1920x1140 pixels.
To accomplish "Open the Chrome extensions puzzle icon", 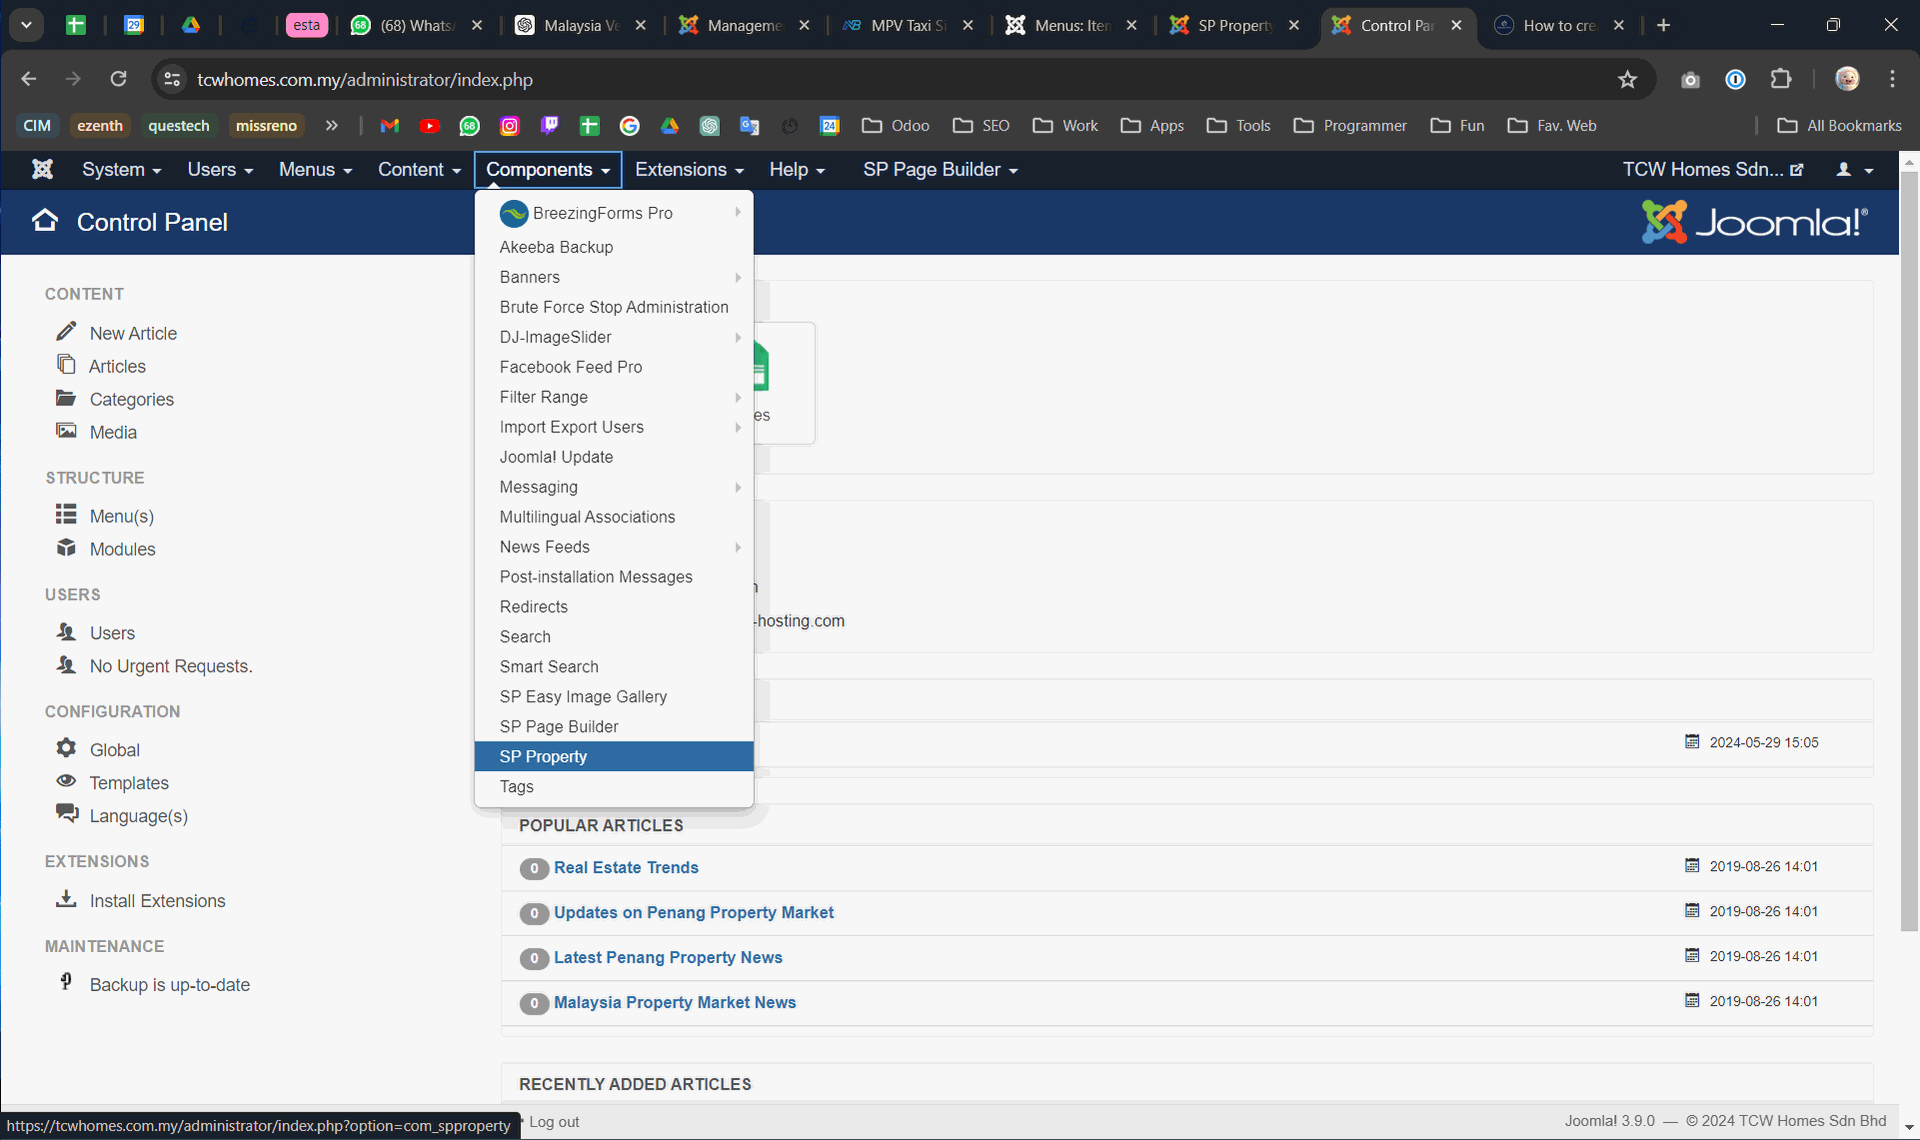I will point(1781,79).
